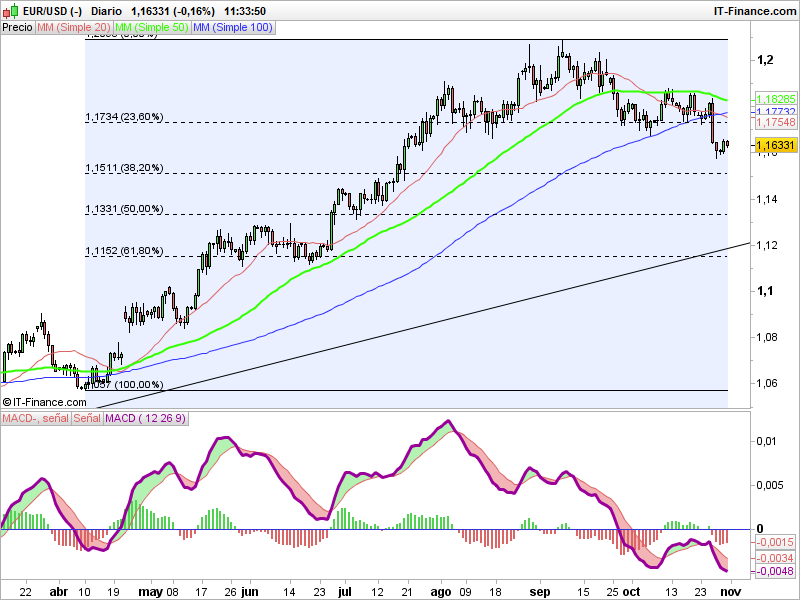Select the EUR/USD (-) instrument title
This screenshot has width=800, height=600.
52,11
